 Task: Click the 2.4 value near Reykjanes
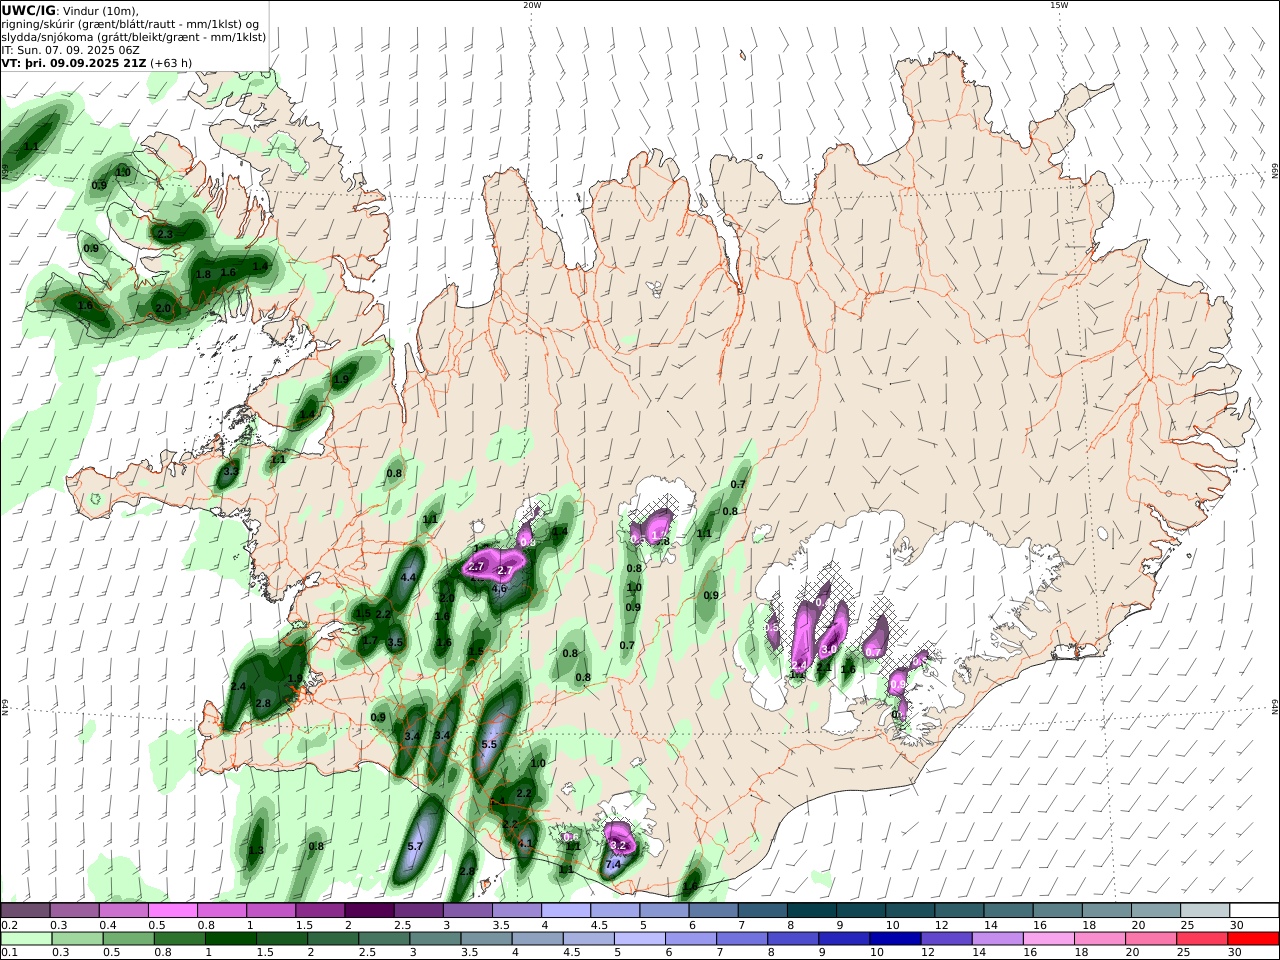[238, 687]
